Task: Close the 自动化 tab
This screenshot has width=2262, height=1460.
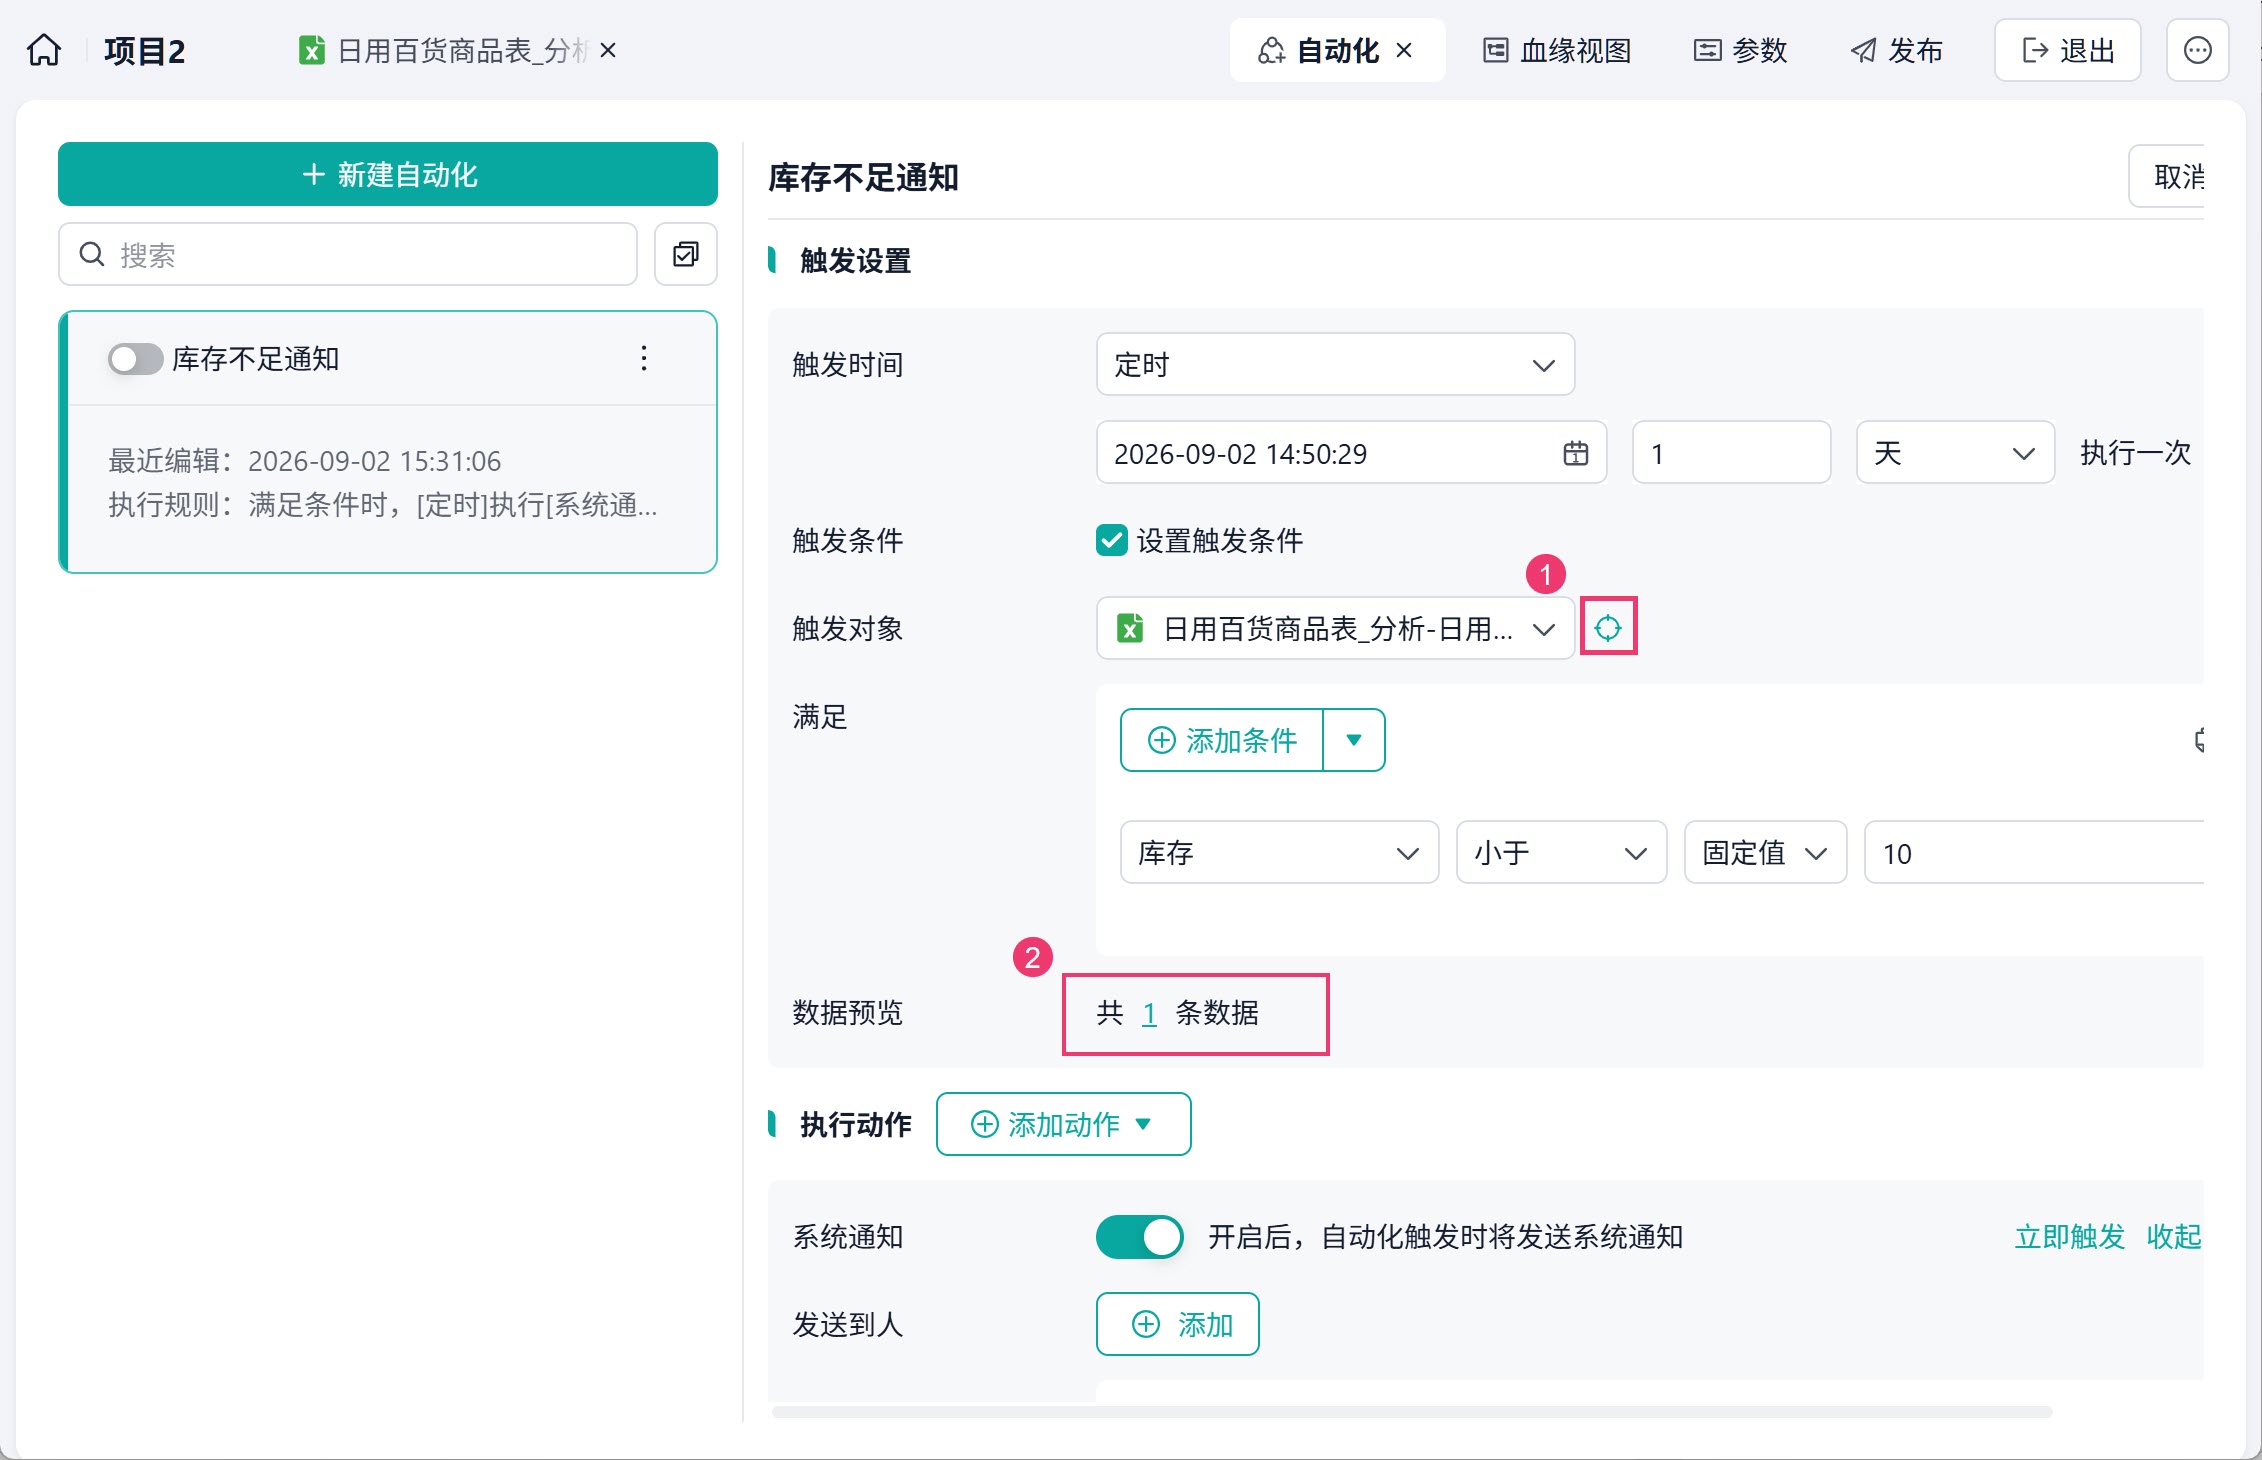Action: (x=1404, y=50)
